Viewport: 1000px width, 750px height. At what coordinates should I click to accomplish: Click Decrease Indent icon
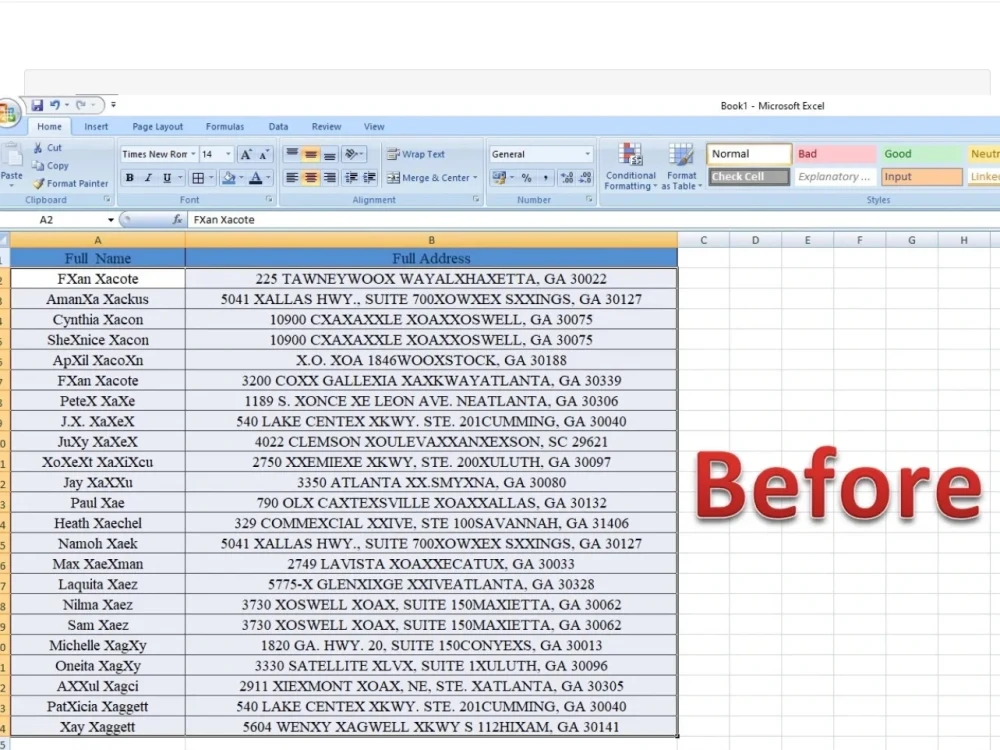351,178
